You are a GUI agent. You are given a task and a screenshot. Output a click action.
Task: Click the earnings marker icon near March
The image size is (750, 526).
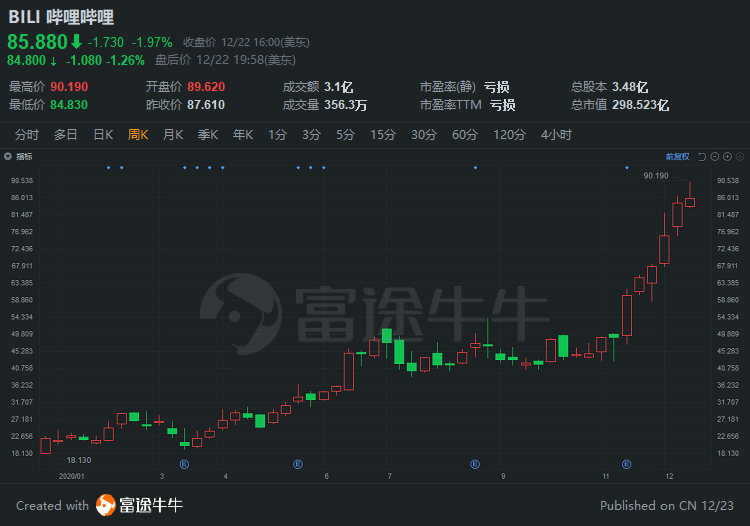(x=185, y=463)
